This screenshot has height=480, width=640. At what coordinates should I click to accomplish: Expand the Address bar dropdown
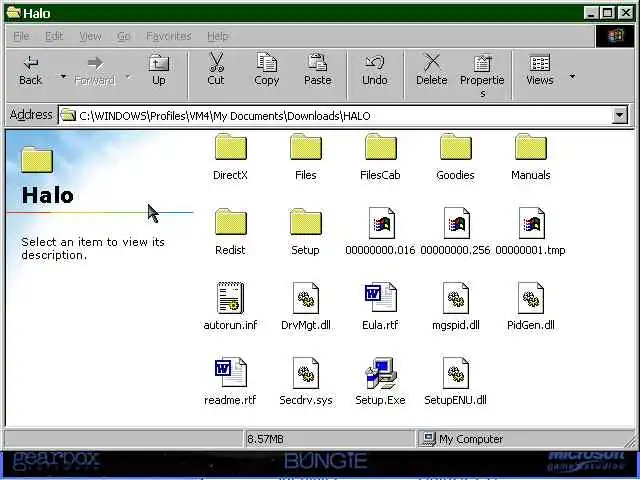pyautogui.click(x=620, y=116)
